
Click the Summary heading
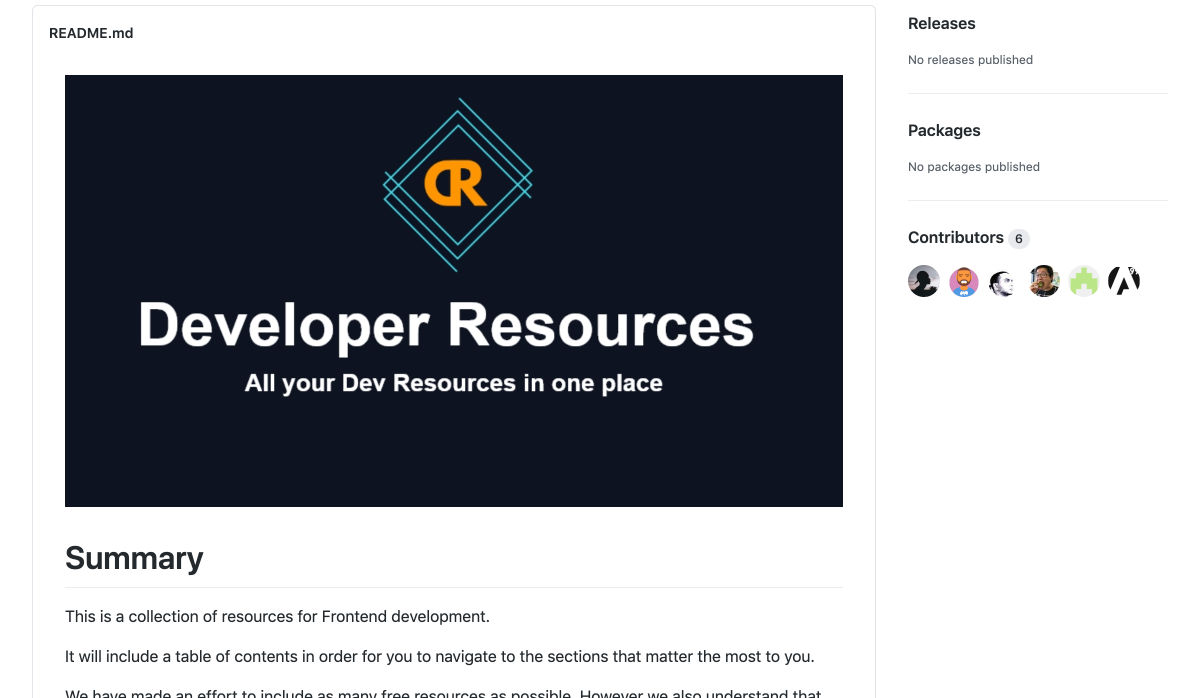click(x=134, y=558)
